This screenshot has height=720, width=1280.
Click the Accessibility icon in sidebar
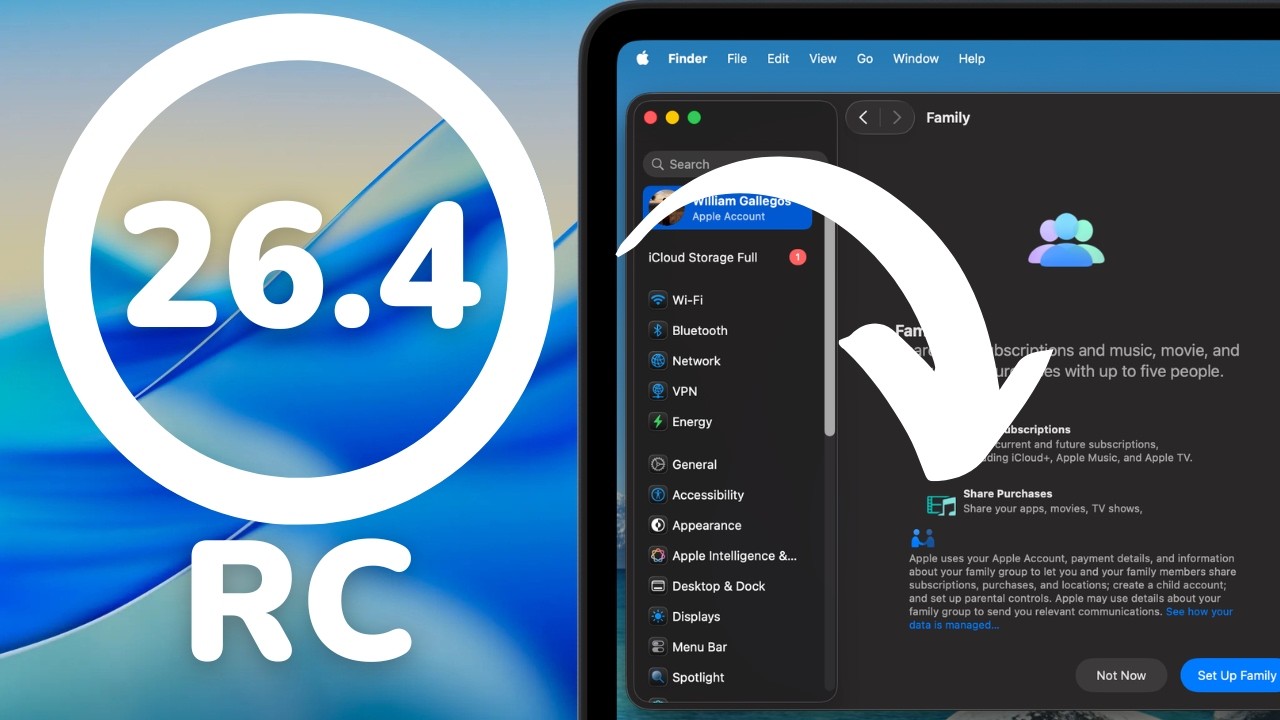coord(658,495)
